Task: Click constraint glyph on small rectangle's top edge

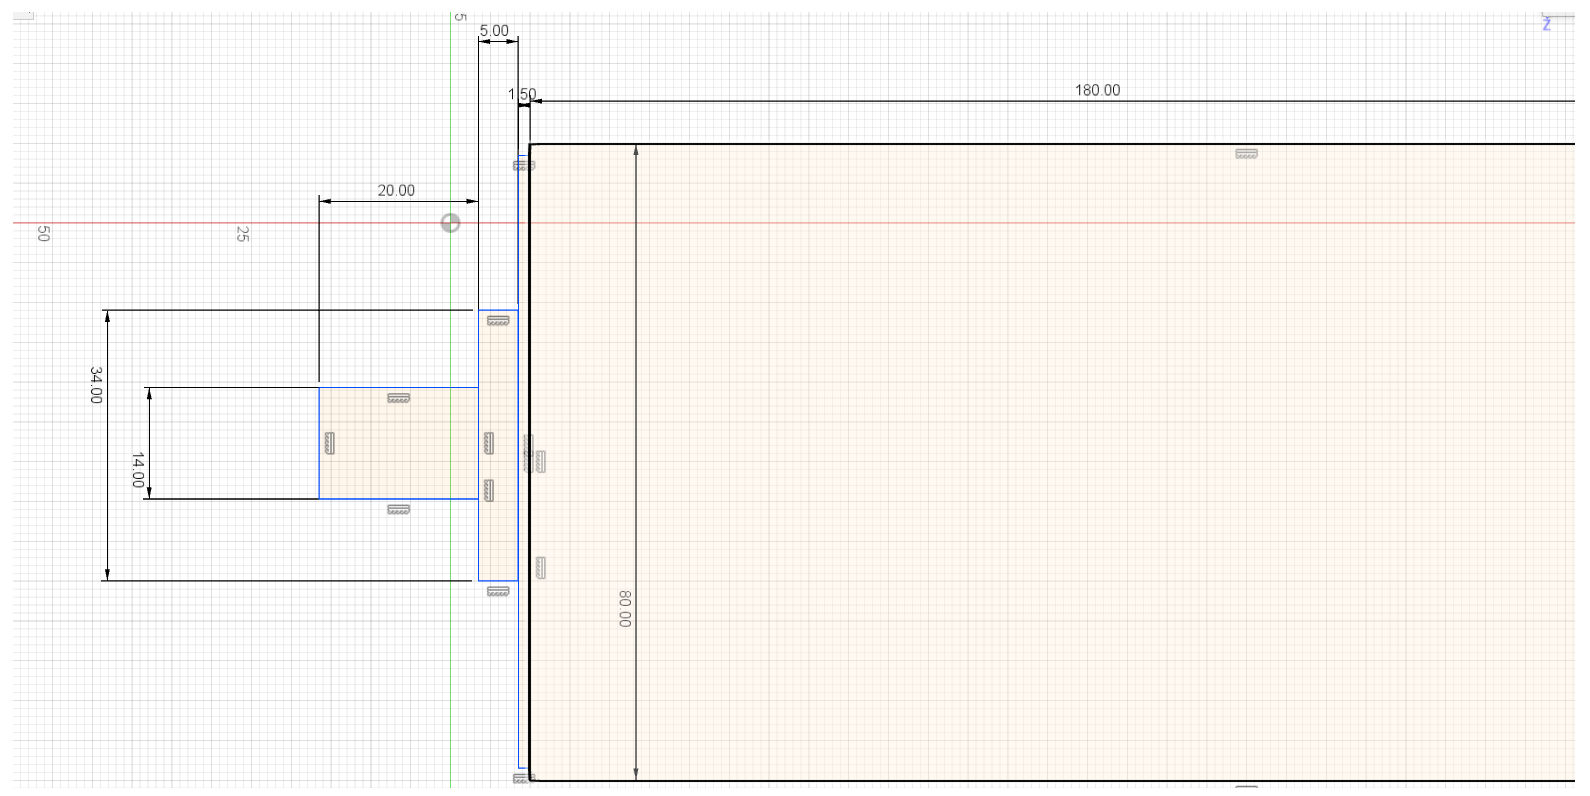Action: pos(398,398)
